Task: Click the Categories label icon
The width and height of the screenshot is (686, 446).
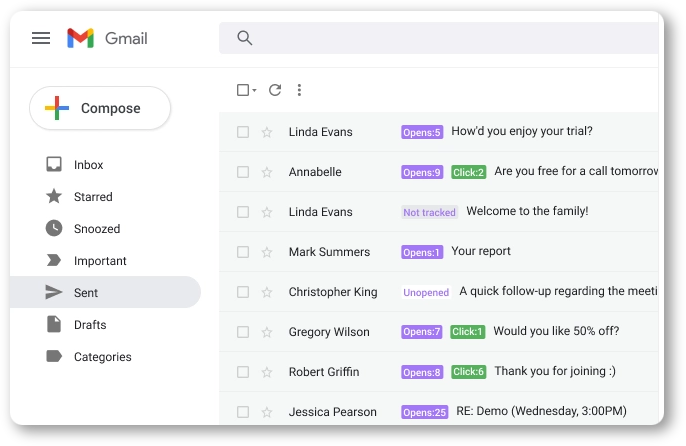Action: tap(54, 356)
